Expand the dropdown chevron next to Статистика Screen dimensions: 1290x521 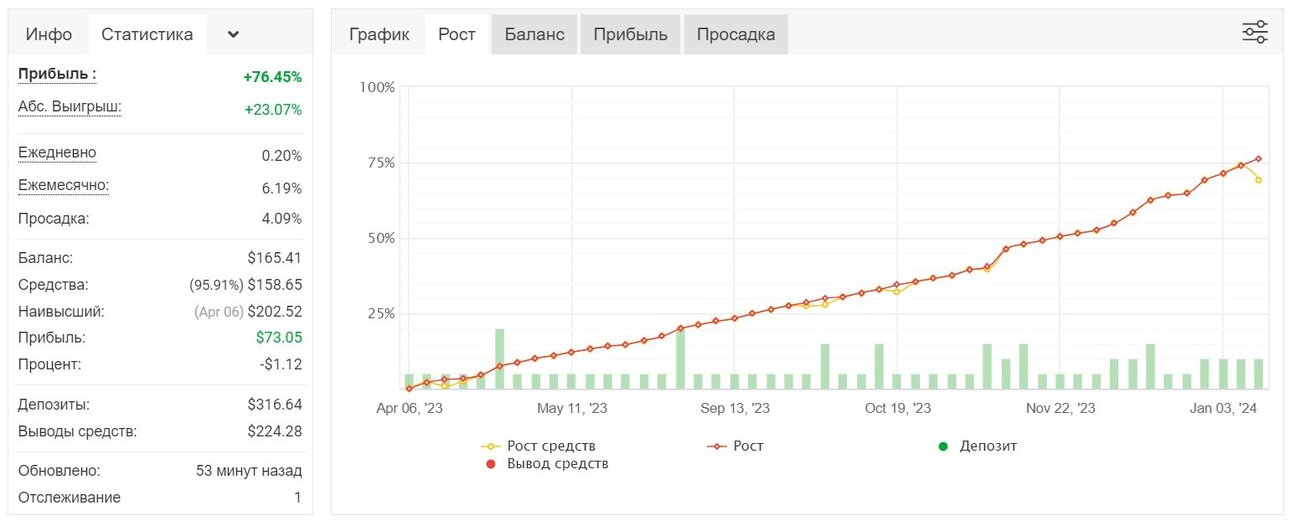[233, 34]
